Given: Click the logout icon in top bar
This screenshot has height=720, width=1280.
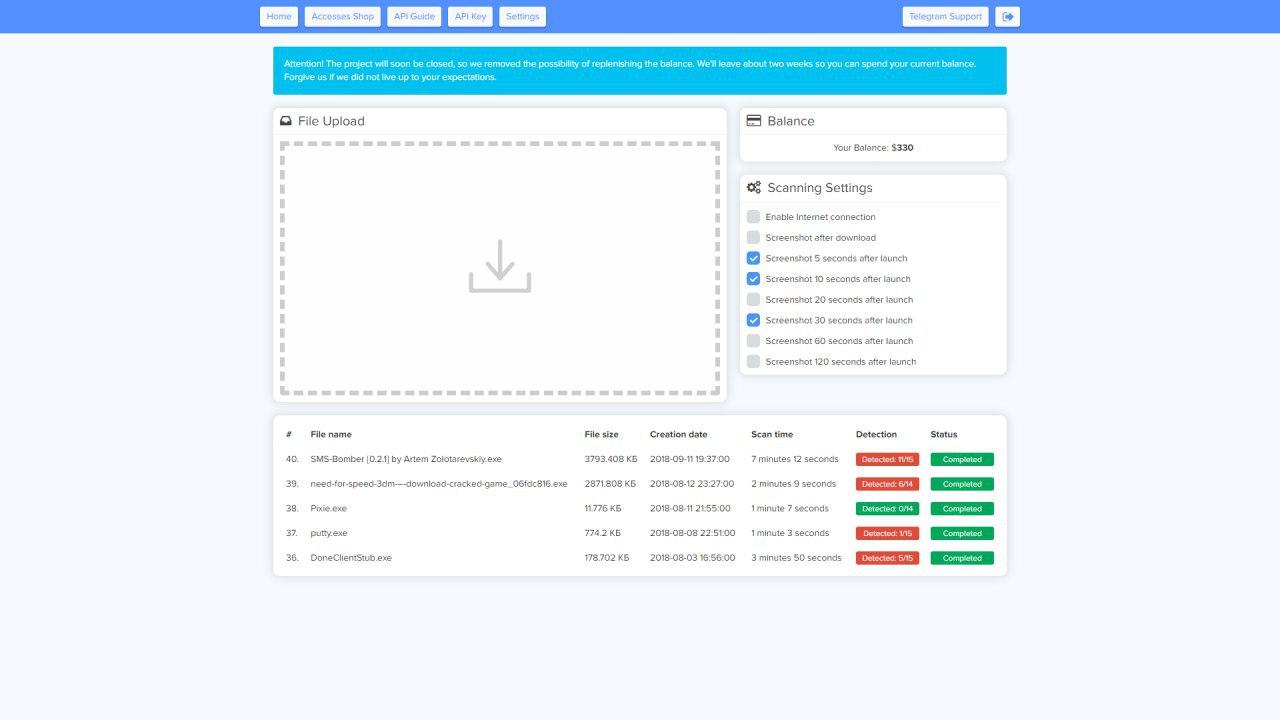Looking at the screenshot, I should pos(1008,17).
